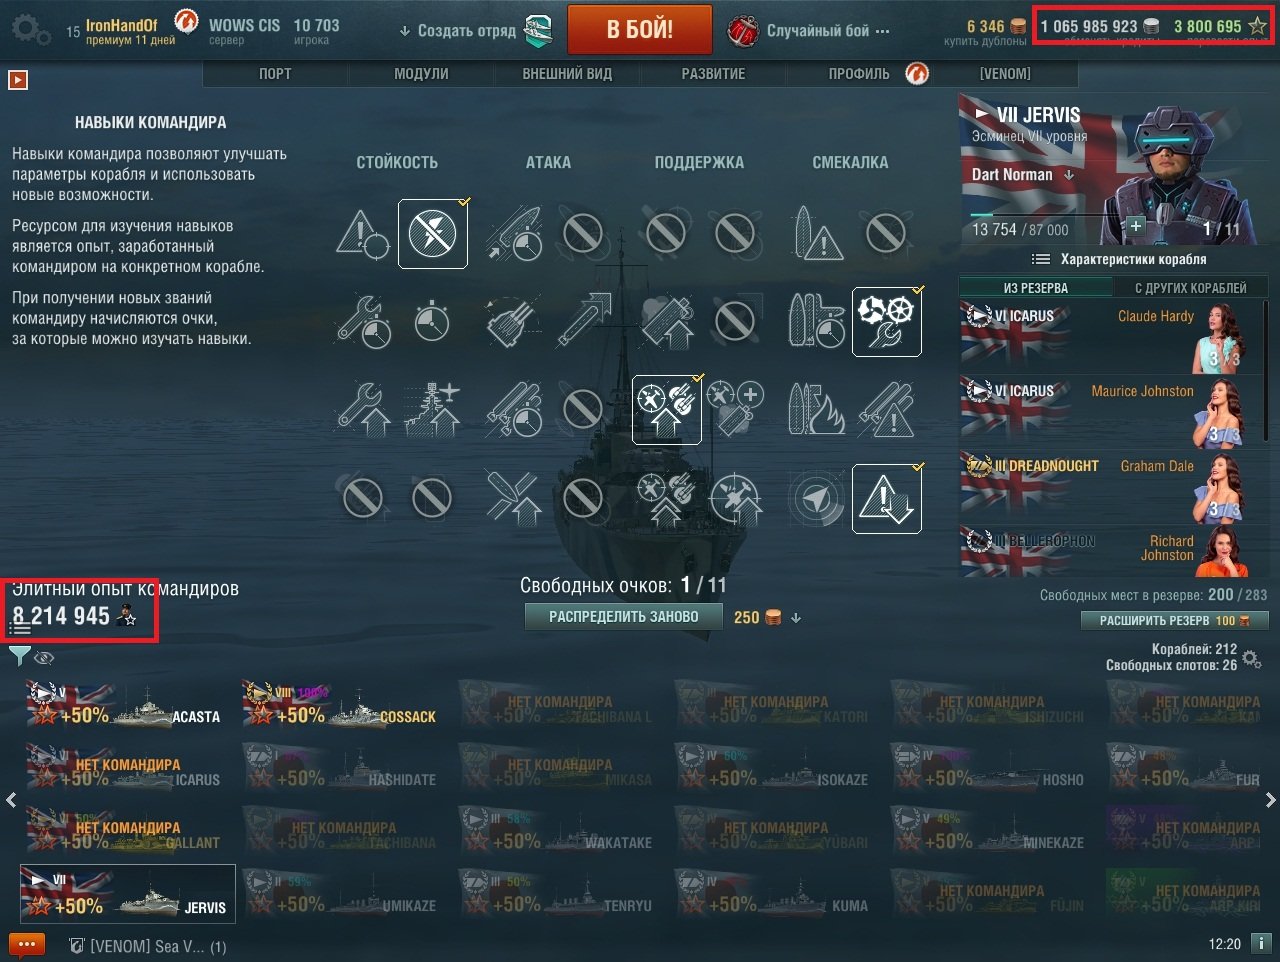Expand commander Dart Norman dropdown arrow
1280x962 pixels.
click(1069, 175)
